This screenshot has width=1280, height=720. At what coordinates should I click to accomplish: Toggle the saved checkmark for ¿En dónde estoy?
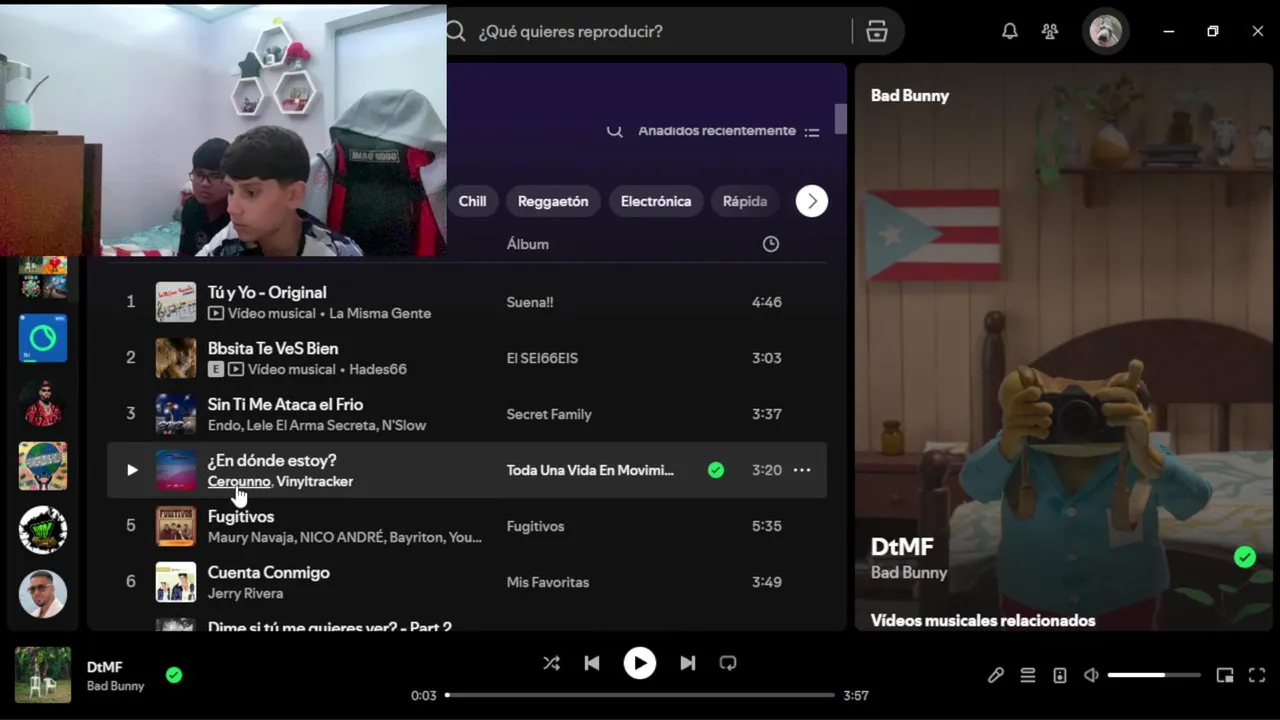coord(716,470)
